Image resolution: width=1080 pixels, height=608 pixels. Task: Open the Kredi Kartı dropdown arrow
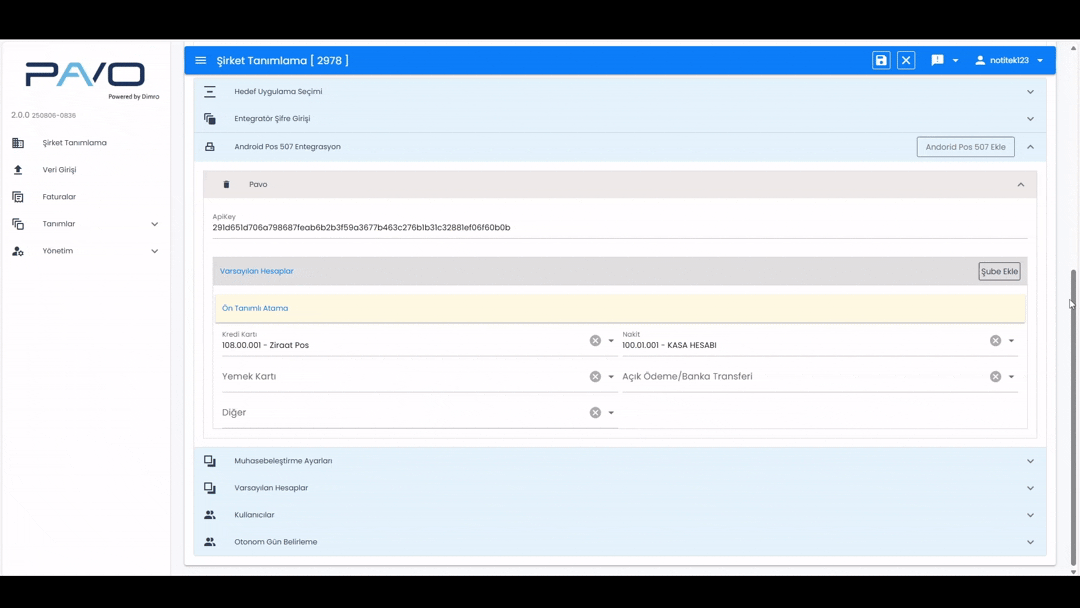611,341
